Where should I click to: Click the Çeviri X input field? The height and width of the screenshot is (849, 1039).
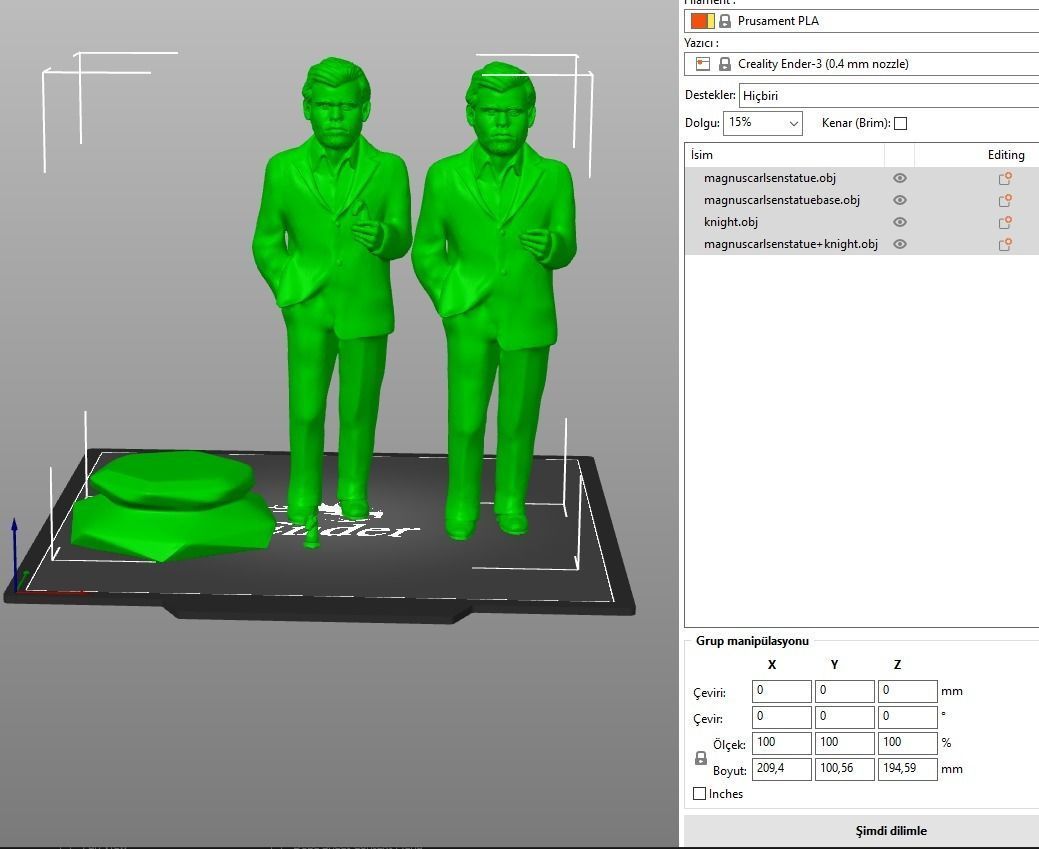pos(782,691)
